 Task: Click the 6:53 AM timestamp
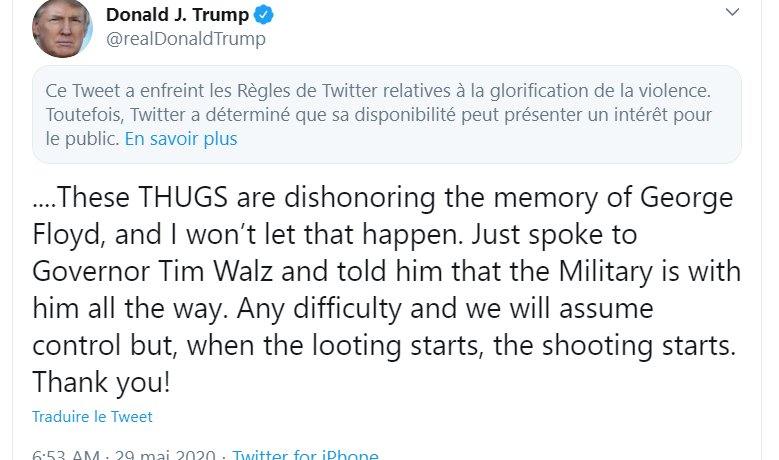[x=65, y=455]
